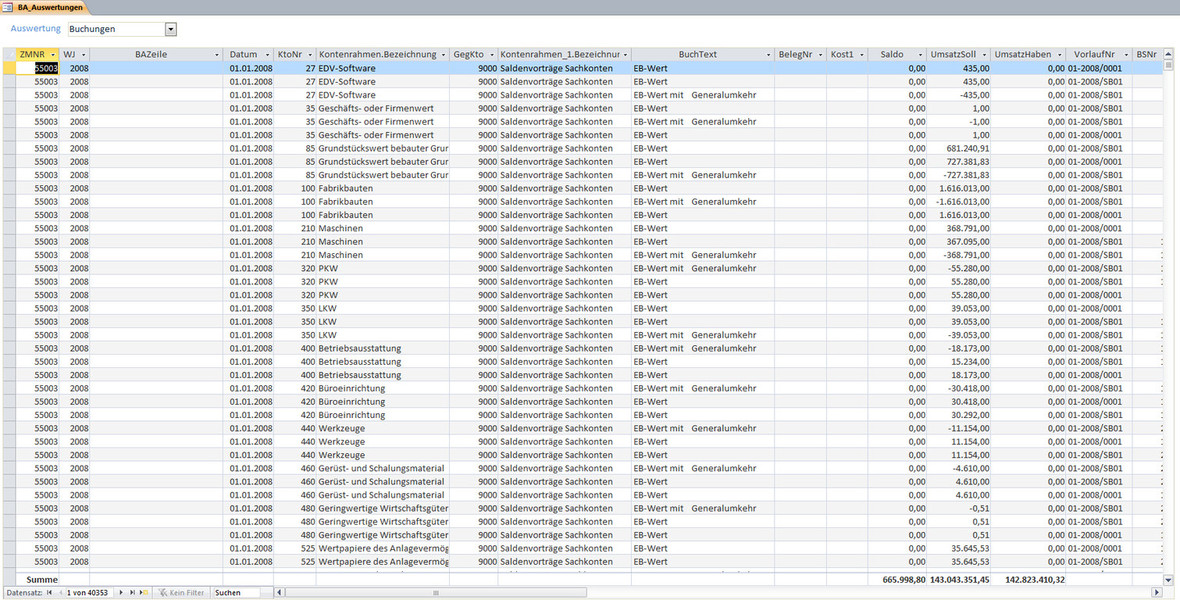Open the UmsatzHaben column filter dropdown
1180x600 pixels.
coord(1060,55)
